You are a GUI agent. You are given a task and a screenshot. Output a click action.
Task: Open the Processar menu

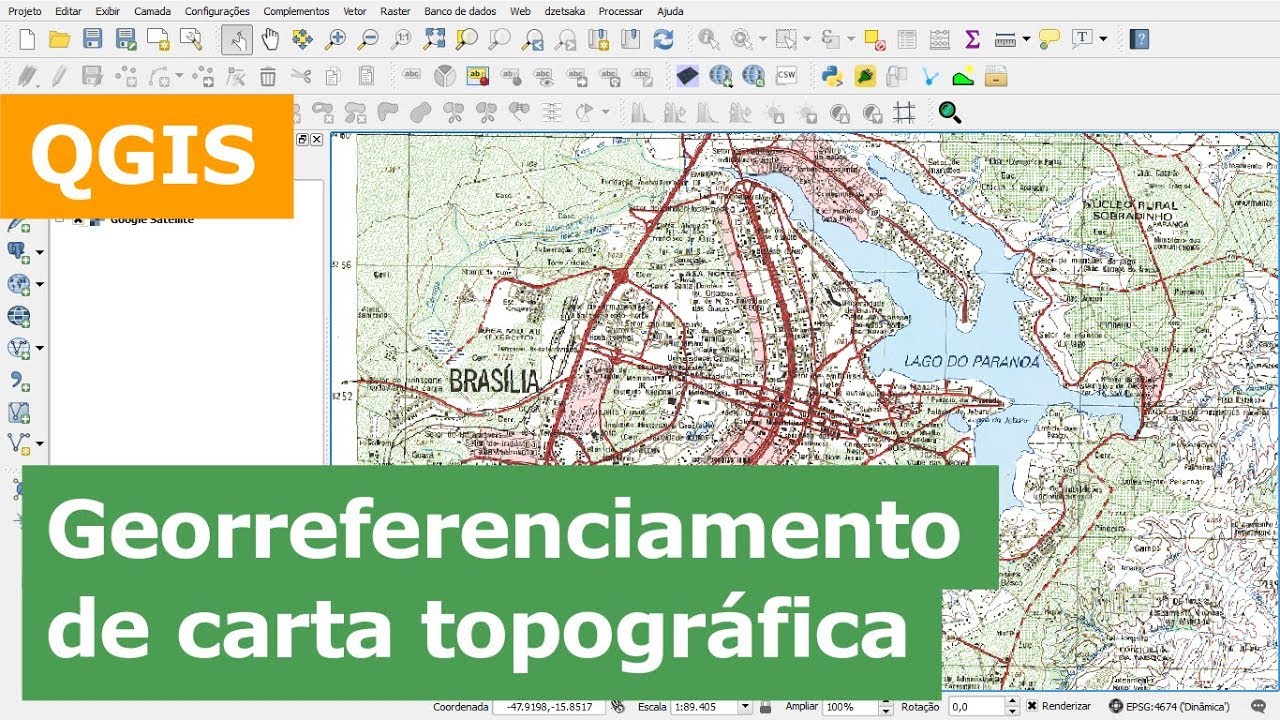(620, 11)
